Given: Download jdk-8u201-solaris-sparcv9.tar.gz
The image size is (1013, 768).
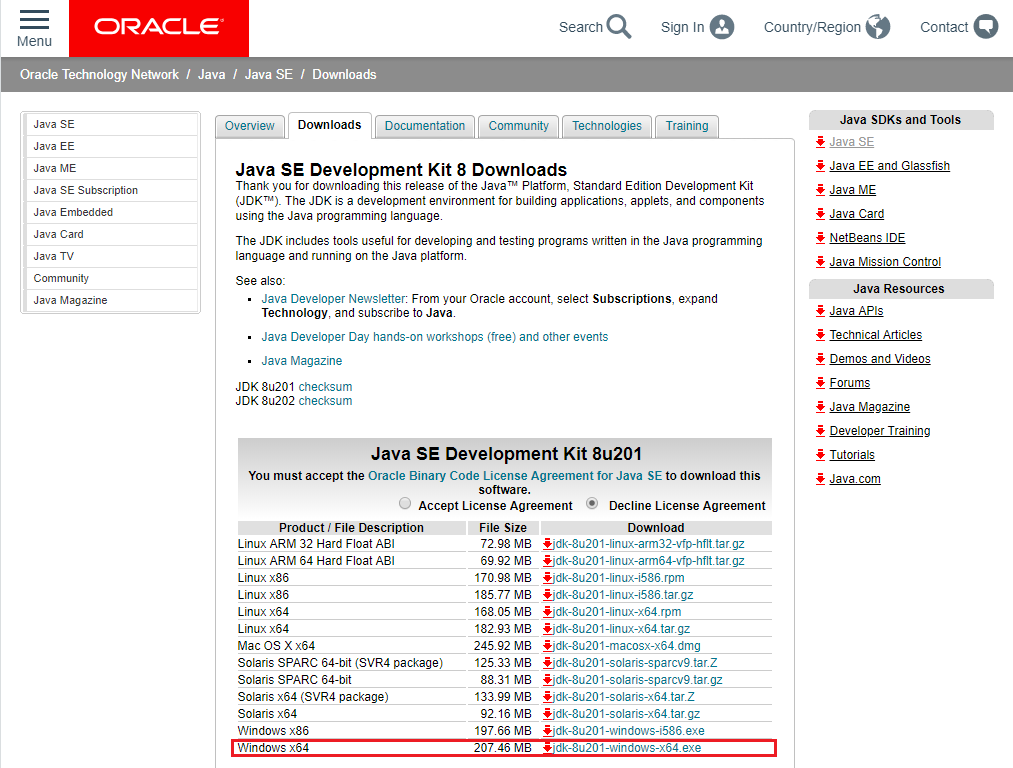Looking at the screenshot, I should pos(638,680).
